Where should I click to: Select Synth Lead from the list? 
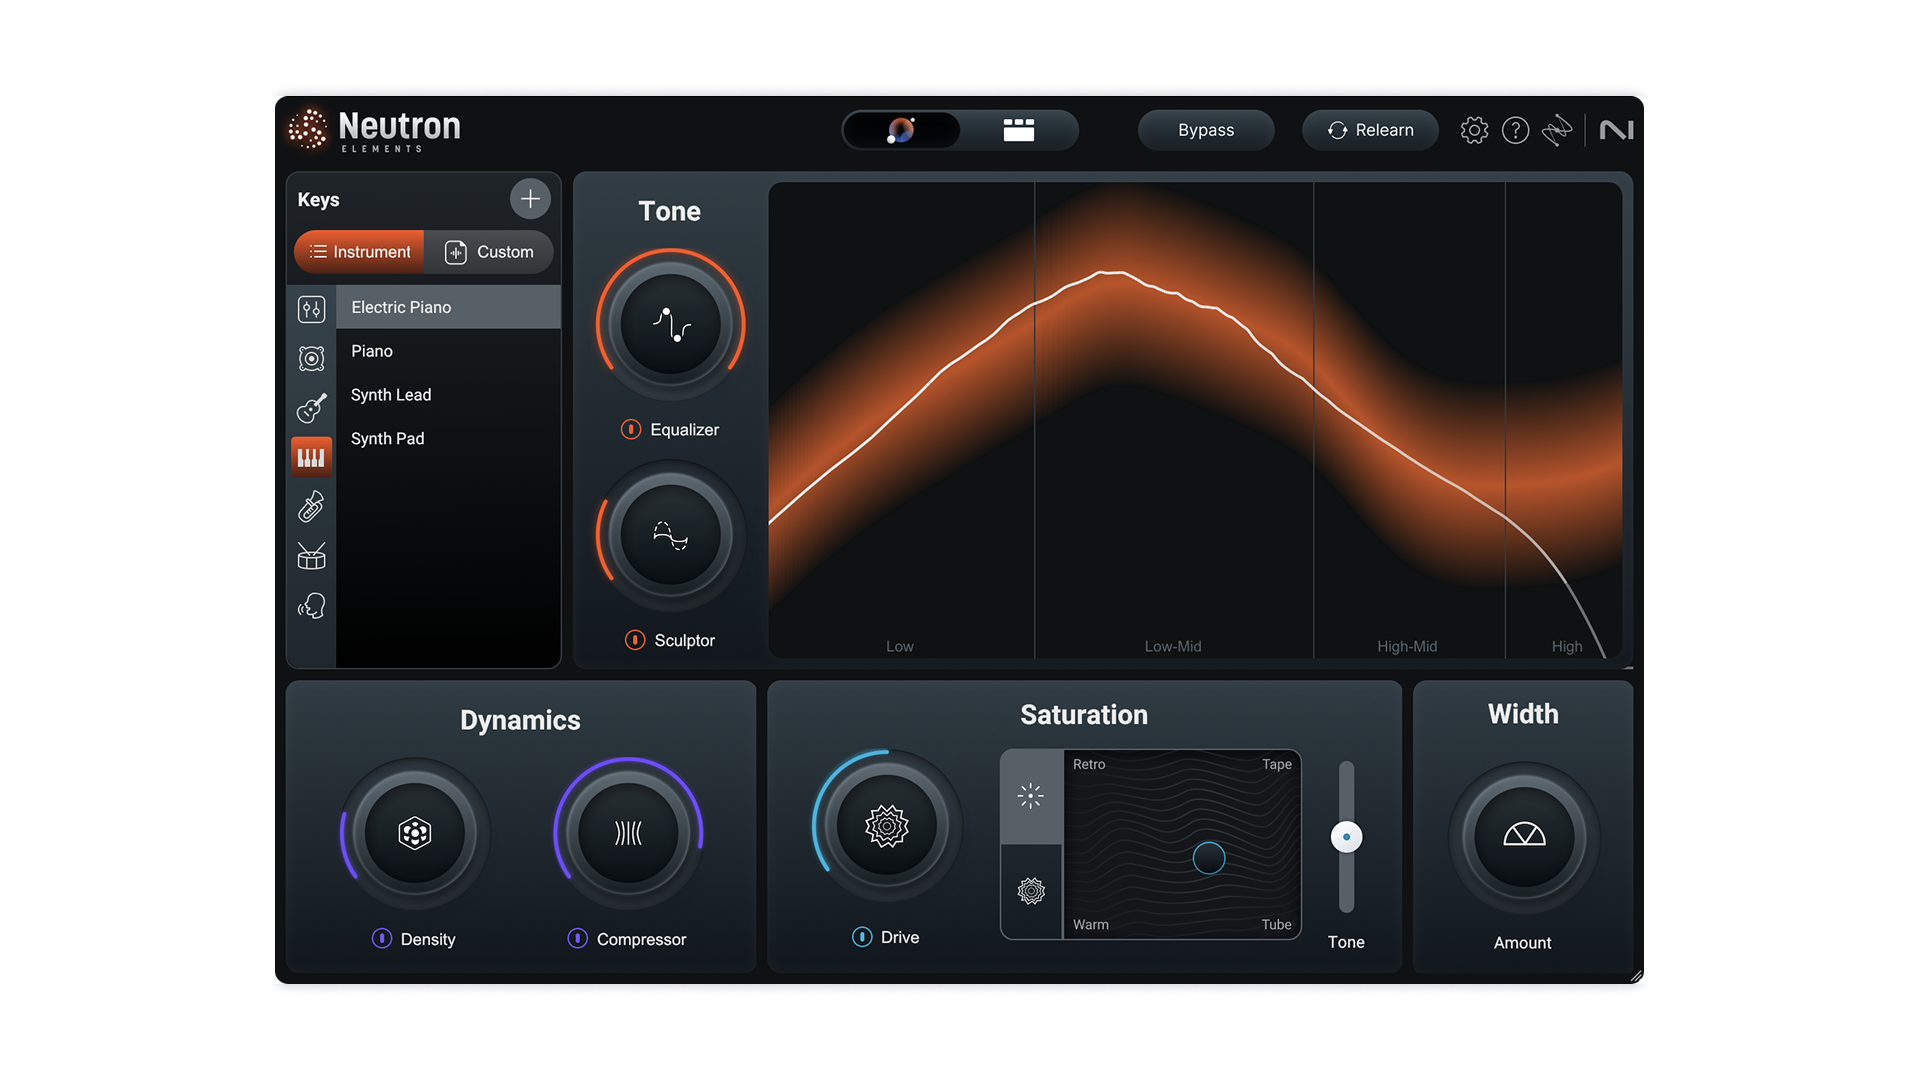tap(391, 395)
